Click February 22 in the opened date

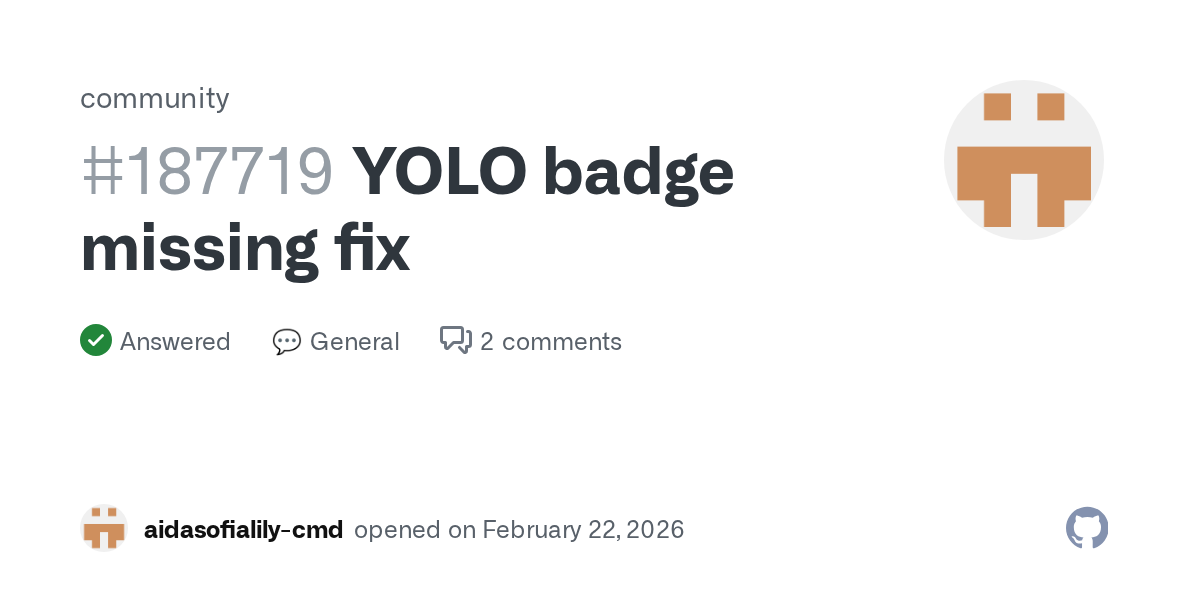point(552,530)
